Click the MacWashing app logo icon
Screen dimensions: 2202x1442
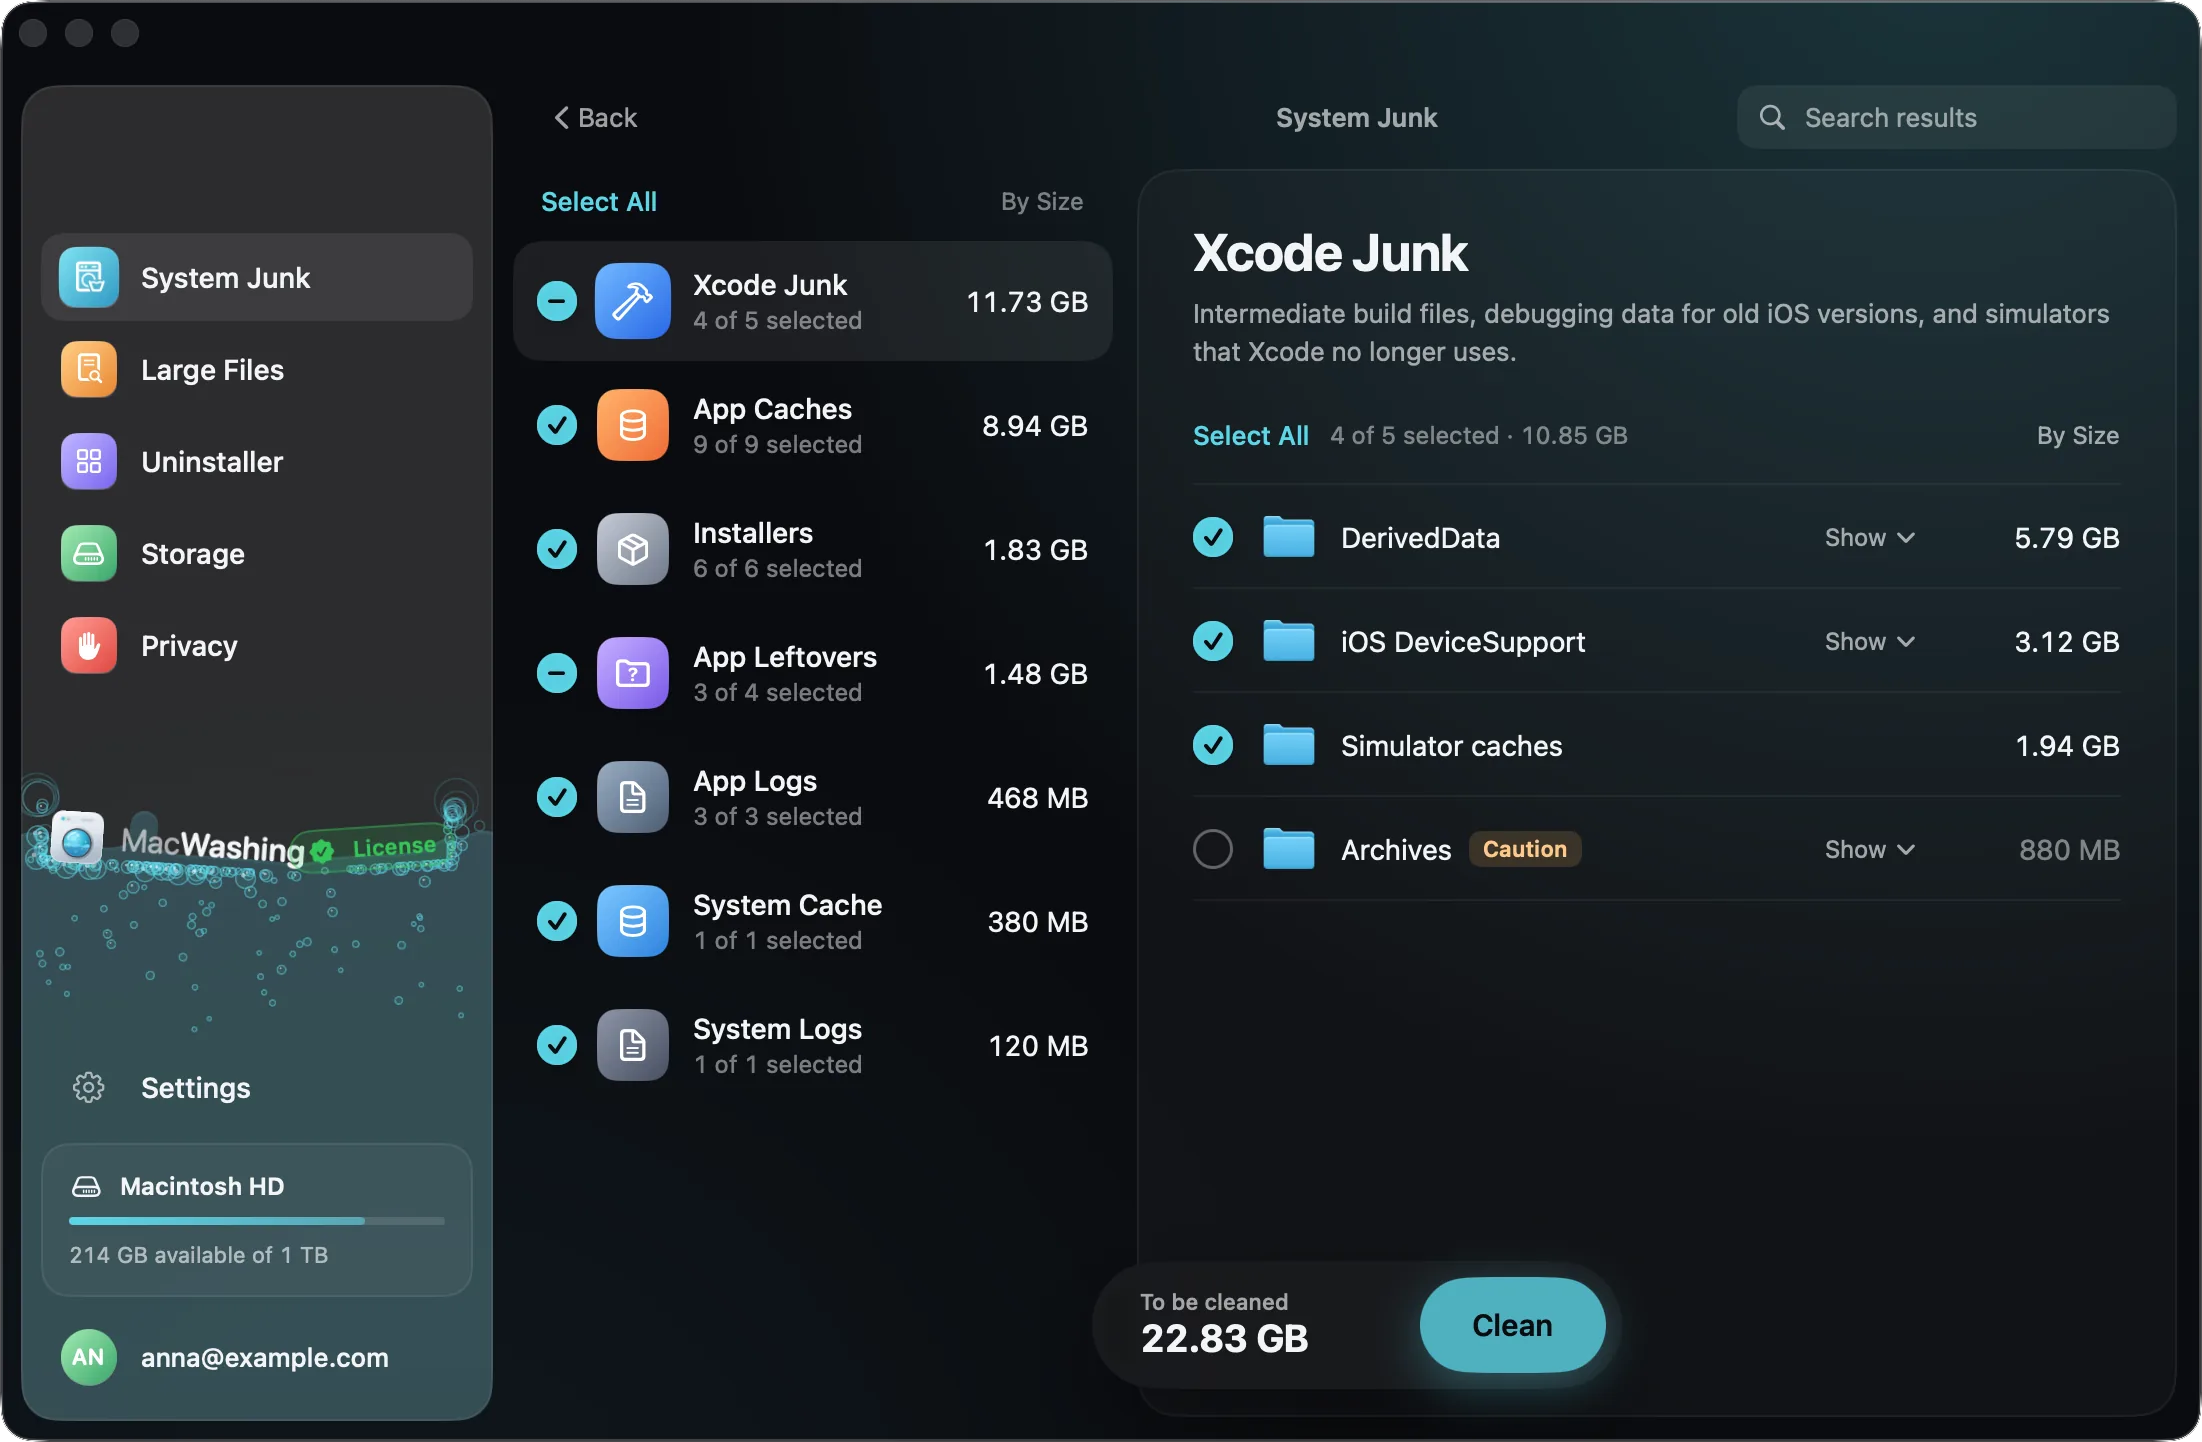pyautogui.click(x=77, y=838)
